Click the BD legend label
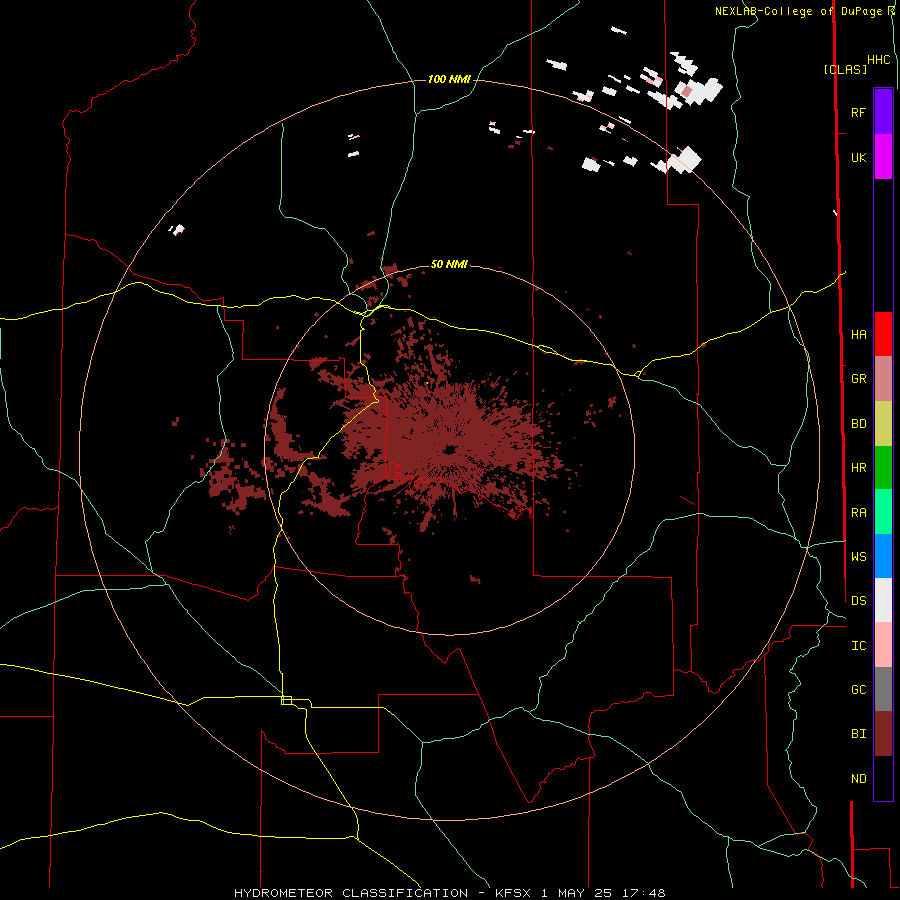900x900 pixels. click(858, 424)
